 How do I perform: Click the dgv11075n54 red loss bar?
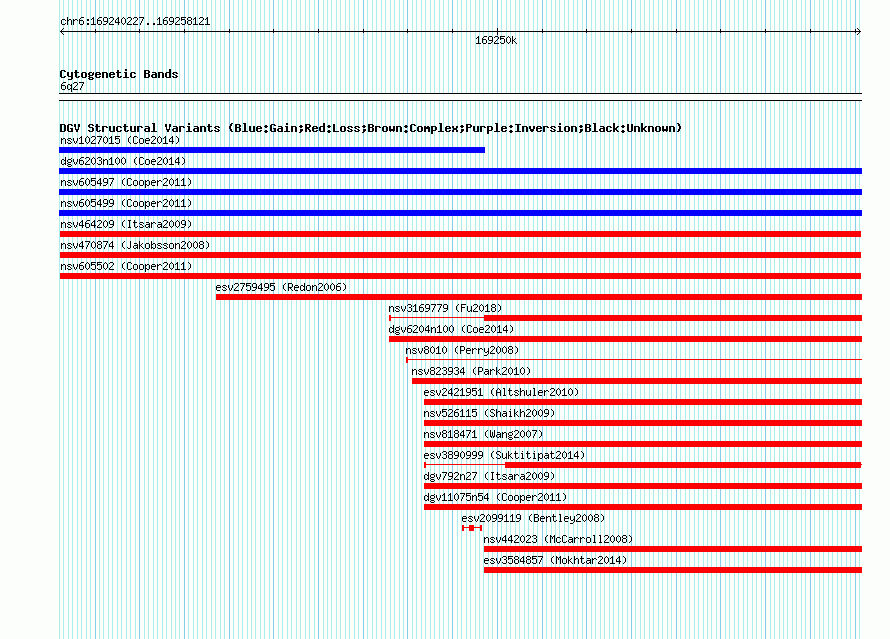pyautogui.click(x=643, y=507)
